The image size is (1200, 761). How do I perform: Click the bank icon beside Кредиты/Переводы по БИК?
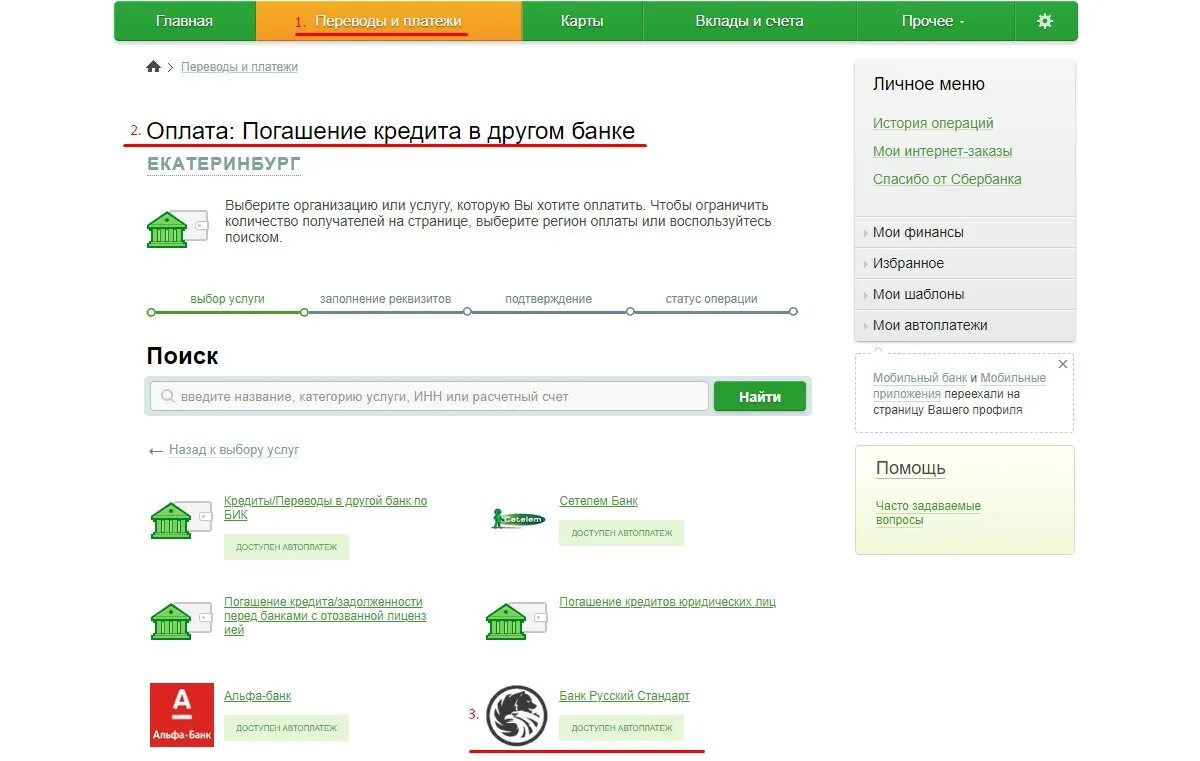(181, 520)
